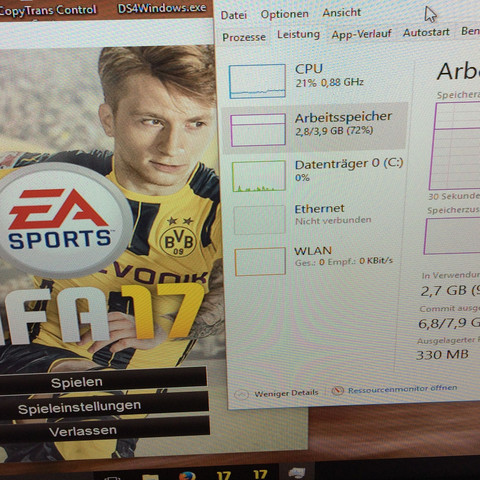This screenshot has width=480, height=480.
Task: Click the 330 MB paged pool value
Action: [x=442, y=355]
